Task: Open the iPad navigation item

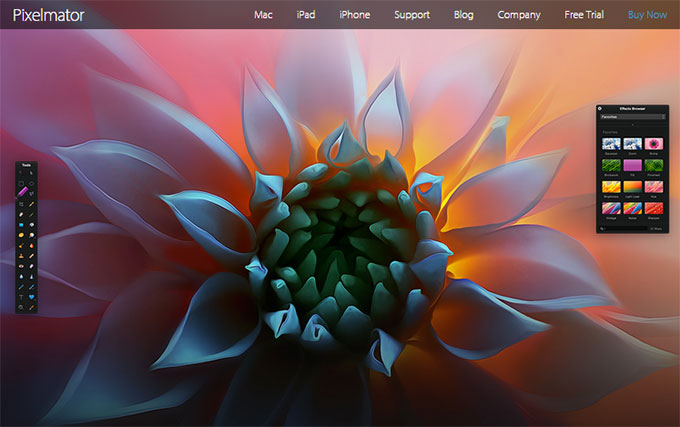Action: coord(306,15)
